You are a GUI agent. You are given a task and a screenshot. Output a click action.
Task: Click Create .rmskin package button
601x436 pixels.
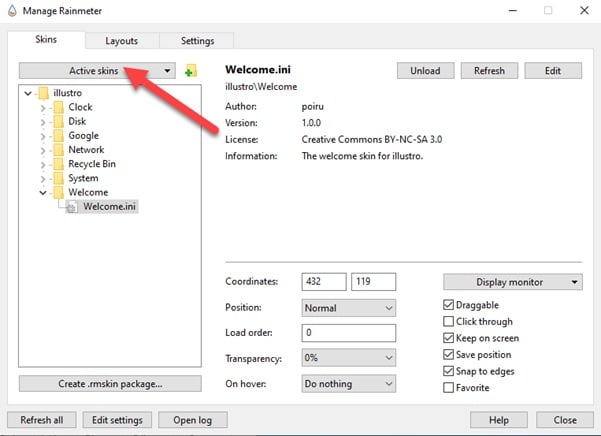[110, 384]
